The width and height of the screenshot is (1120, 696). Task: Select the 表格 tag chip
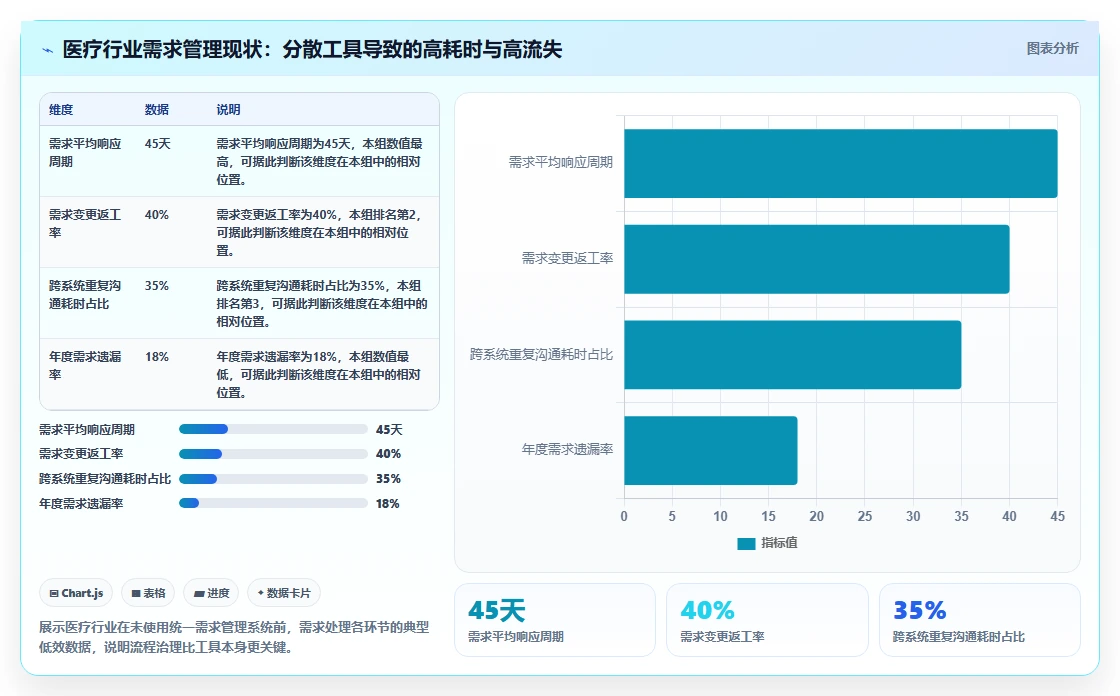(x=148, y=593)
